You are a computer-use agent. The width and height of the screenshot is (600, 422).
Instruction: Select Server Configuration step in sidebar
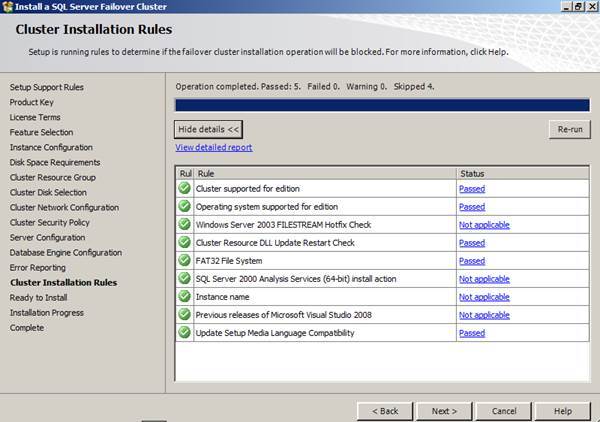(47, 237)
